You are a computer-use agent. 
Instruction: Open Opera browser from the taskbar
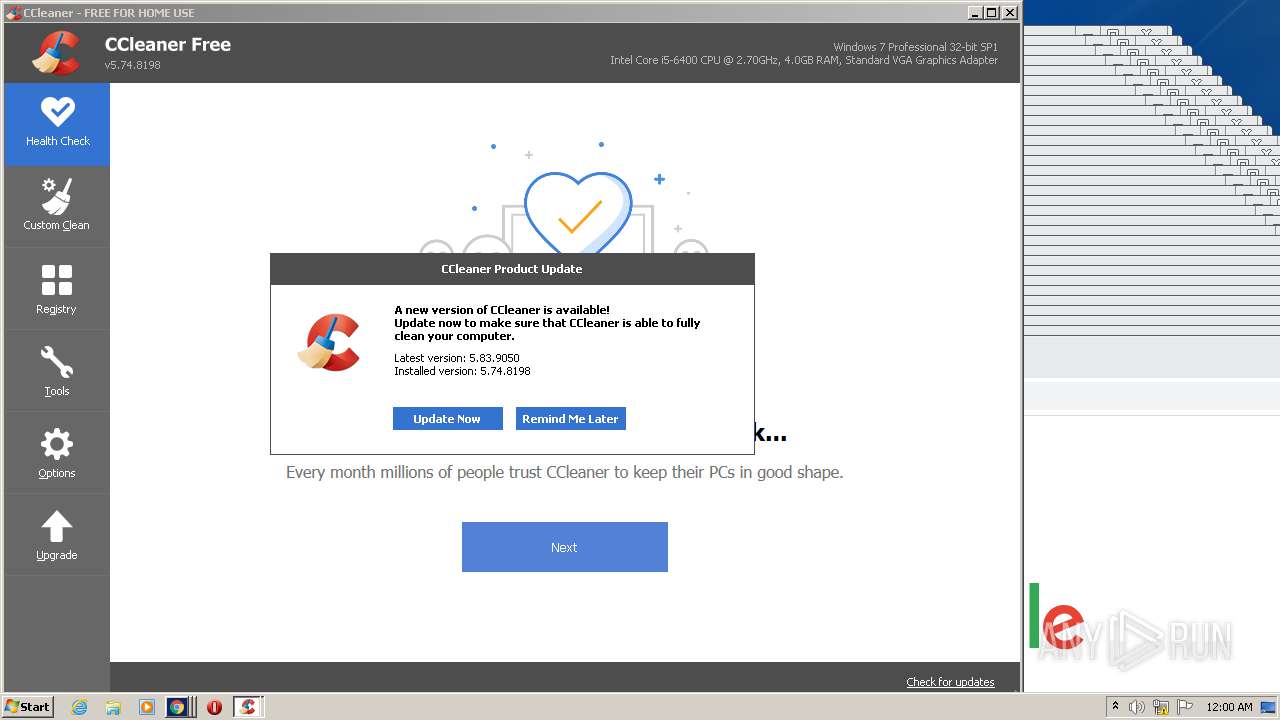[x=214, y=707]
